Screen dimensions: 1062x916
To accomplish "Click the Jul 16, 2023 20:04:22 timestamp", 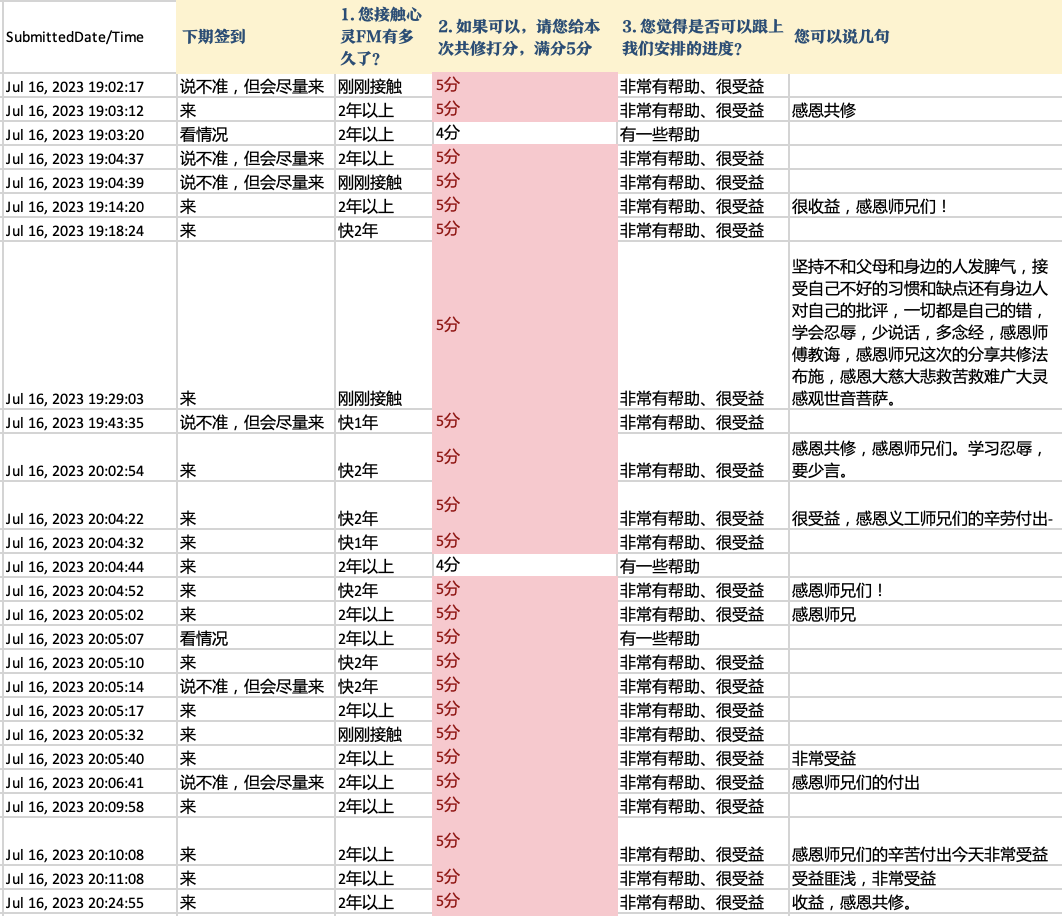I will coord(75,519).
